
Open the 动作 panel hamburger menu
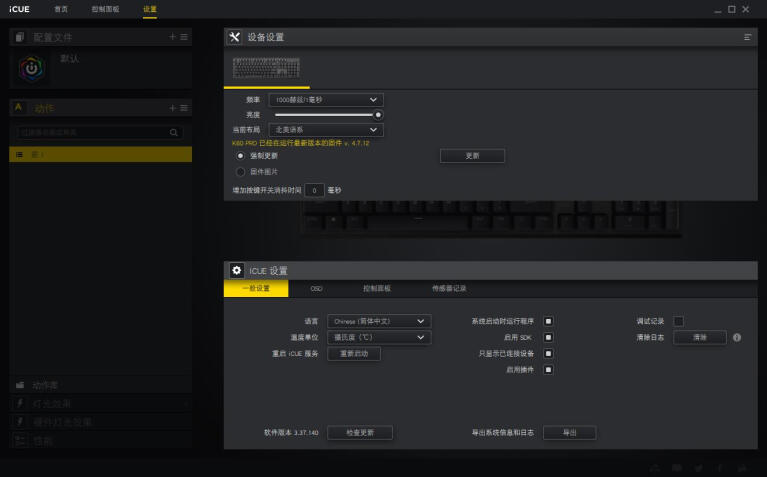[x=183, y=108]
